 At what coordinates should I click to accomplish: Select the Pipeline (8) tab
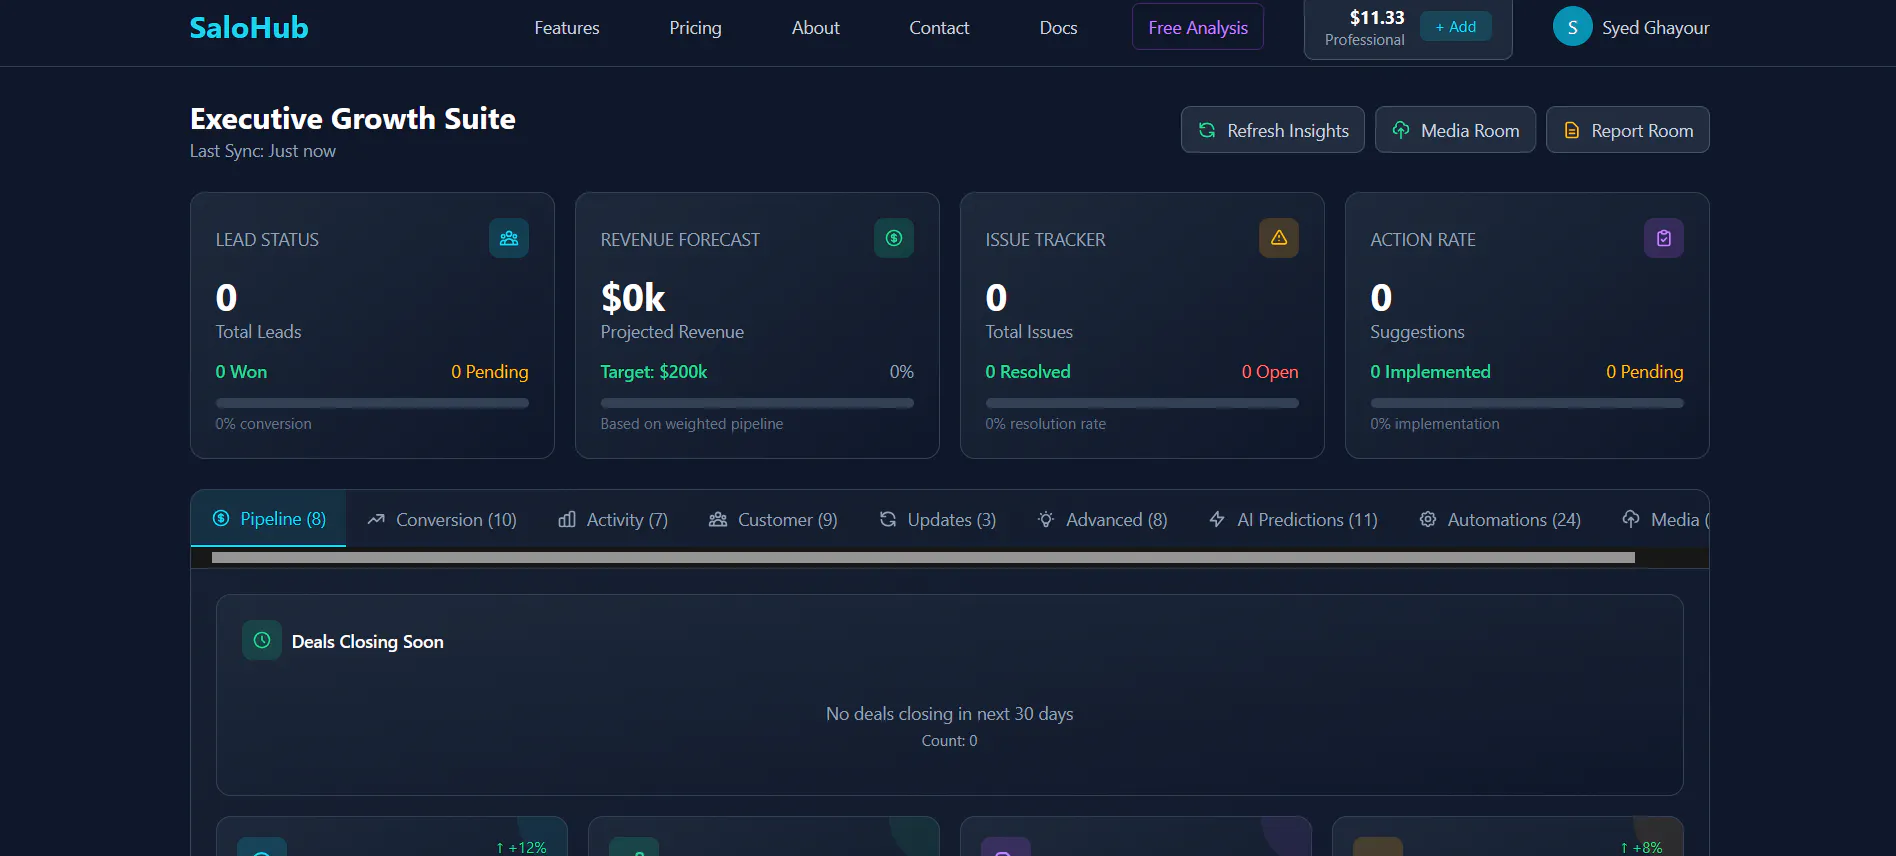click(x=268, y=519)
